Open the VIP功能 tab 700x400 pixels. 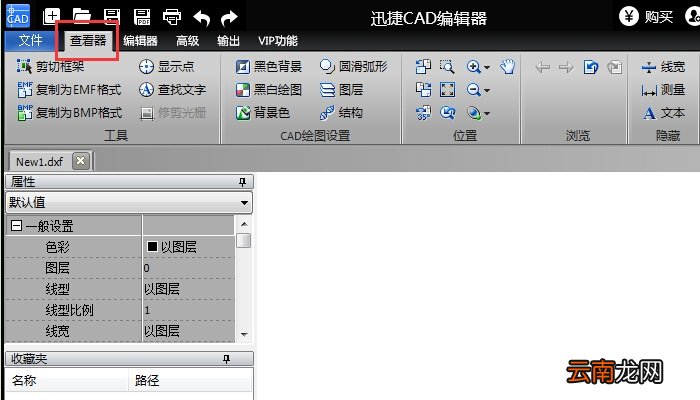278,41
